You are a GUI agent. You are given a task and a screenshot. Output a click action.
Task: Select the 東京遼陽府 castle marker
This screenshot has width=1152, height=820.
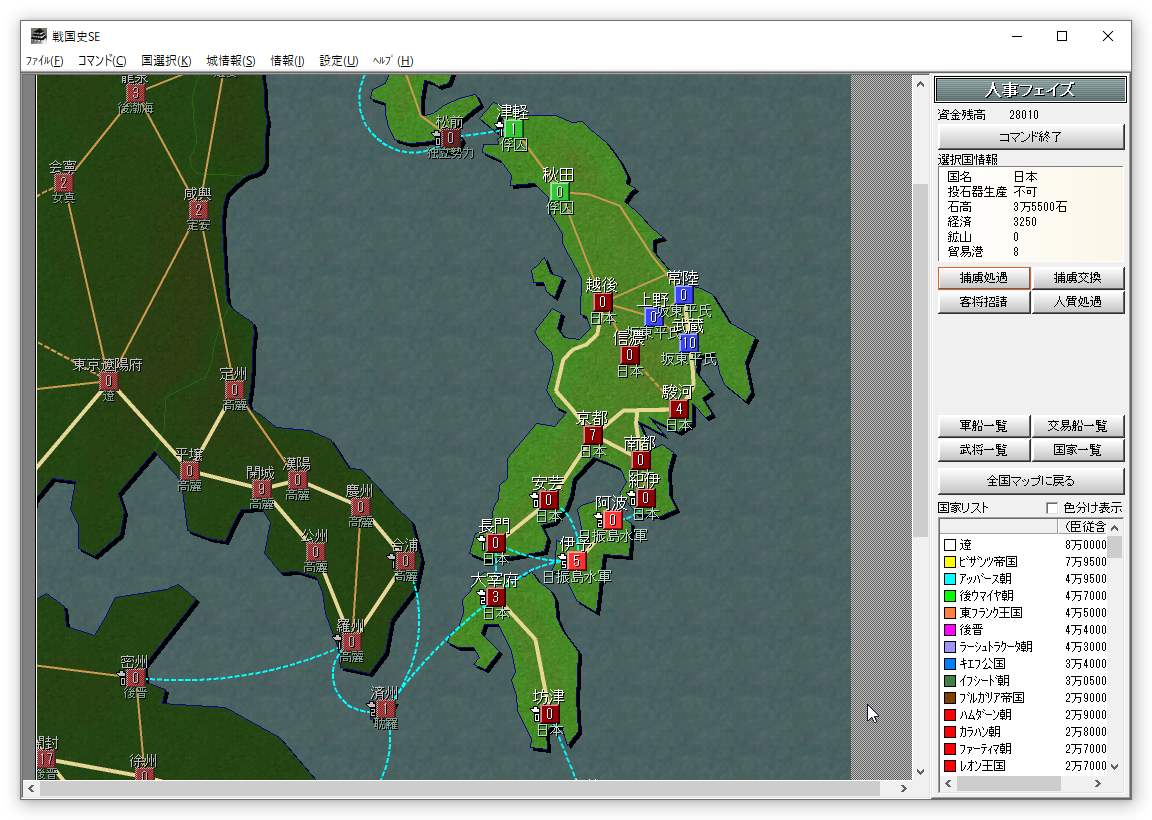(x=109, y=381)
